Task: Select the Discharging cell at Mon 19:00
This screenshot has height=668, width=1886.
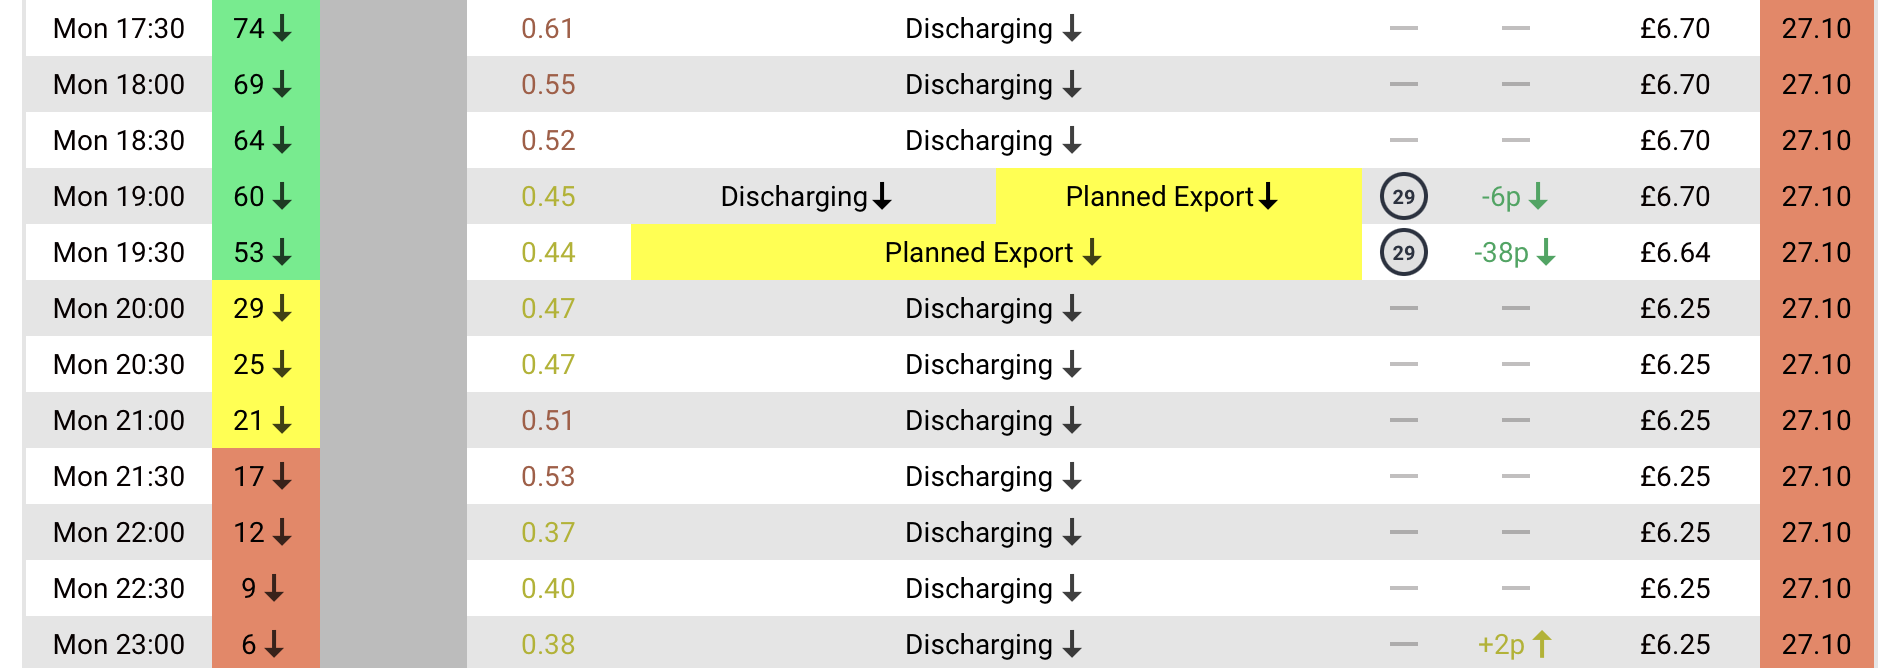Action: click(806, 196)
